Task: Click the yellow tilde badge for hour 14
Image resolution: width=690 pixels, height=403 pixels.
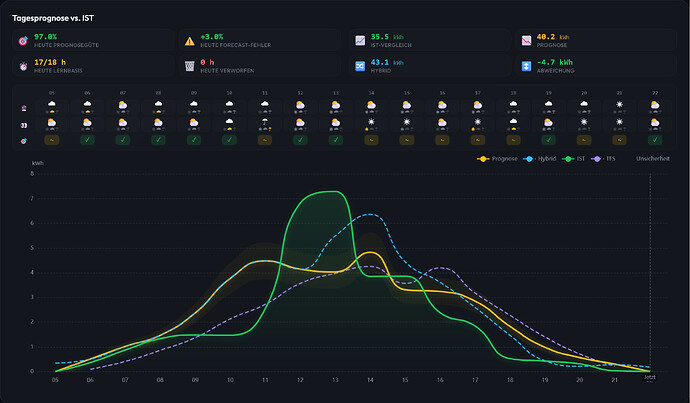Action: tap(371, 140)
